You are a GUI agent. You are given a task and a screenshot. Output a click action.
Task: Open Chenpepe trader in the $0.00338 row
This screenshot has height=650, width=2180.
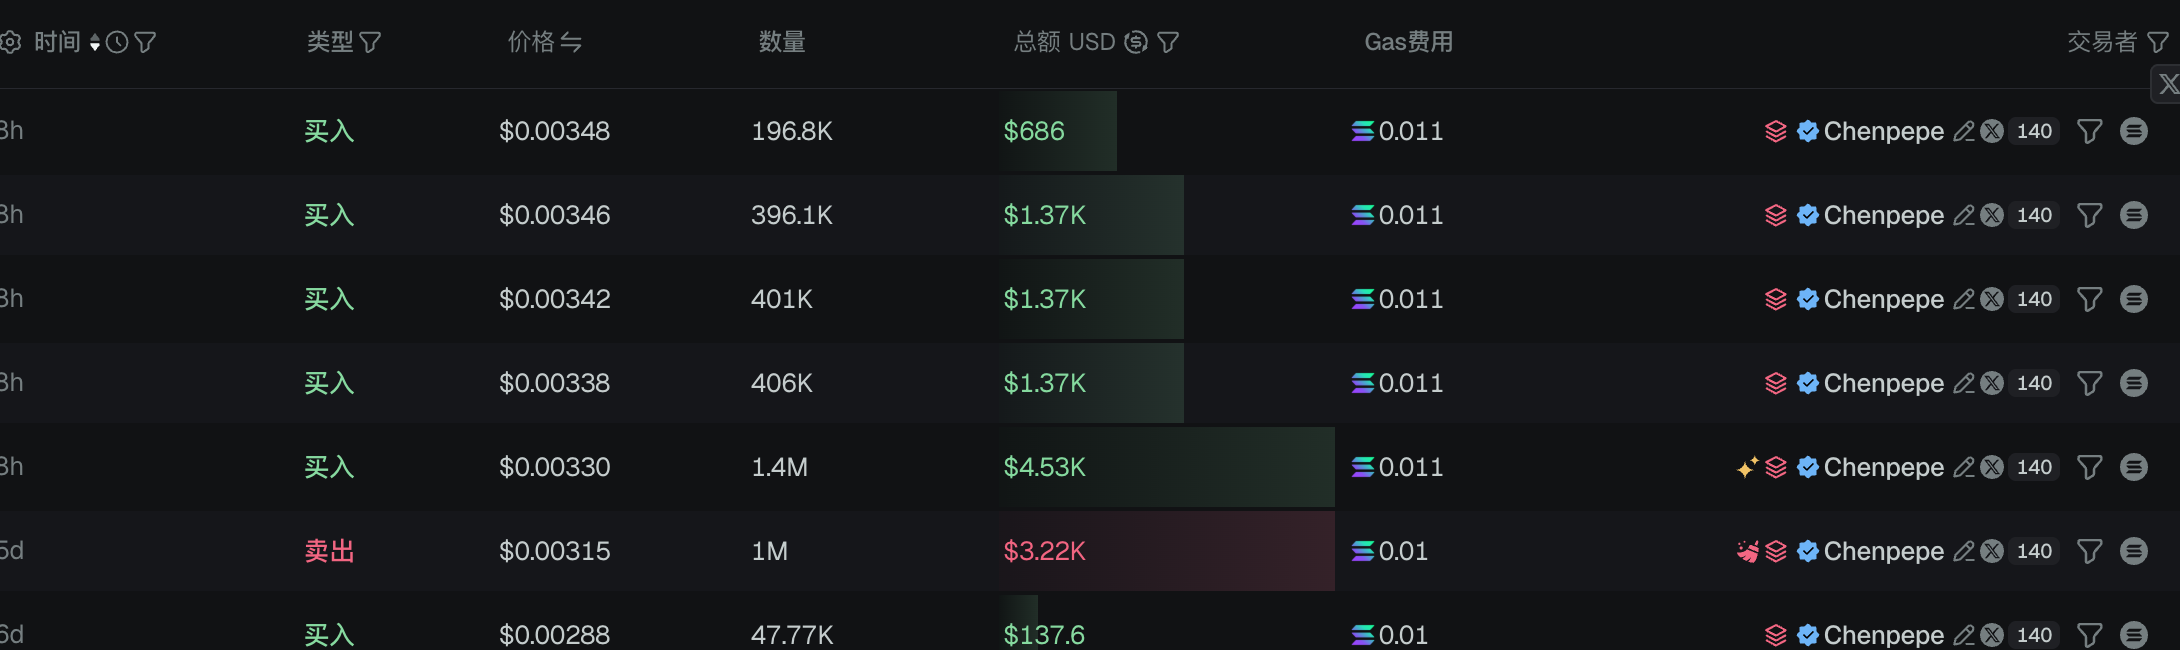pos(1883,383)
